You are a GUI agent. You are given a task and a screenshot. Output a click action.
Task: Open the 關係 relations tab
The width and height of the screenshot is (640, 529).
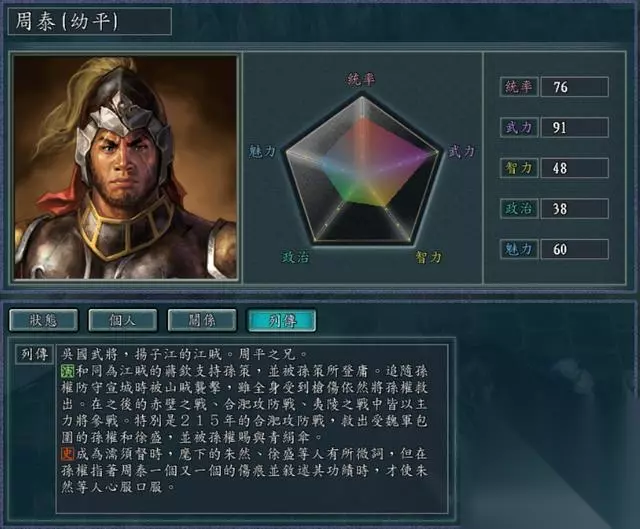202,320
